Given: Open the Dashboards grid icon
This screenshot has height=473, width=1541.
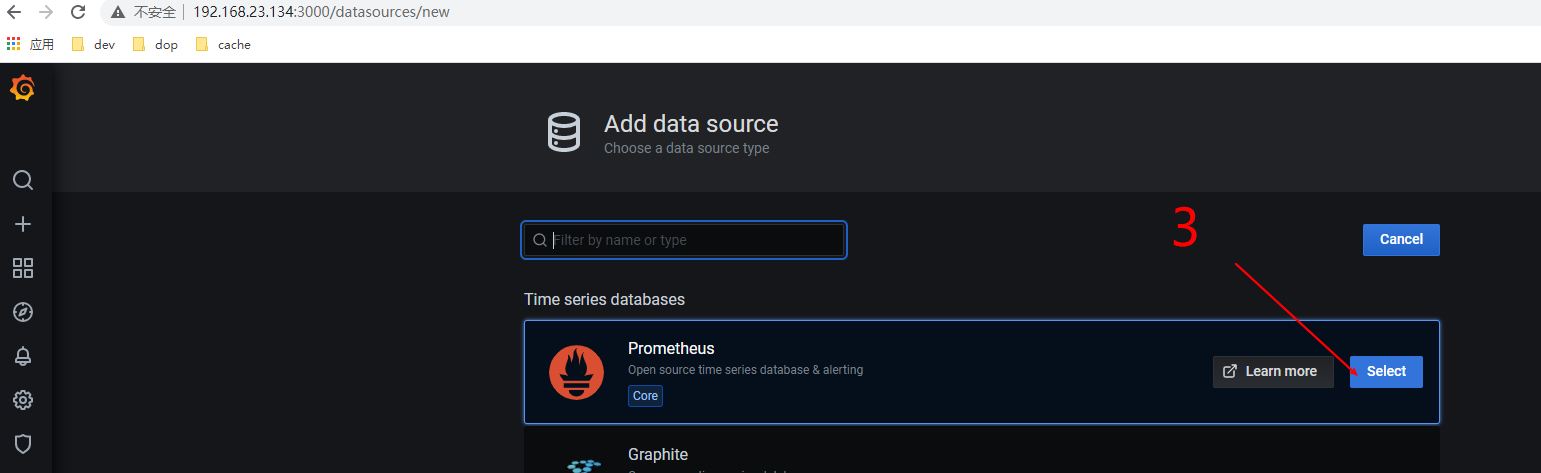Looking at the screenshot, I should pyautogui.click(x=23, y=268).
